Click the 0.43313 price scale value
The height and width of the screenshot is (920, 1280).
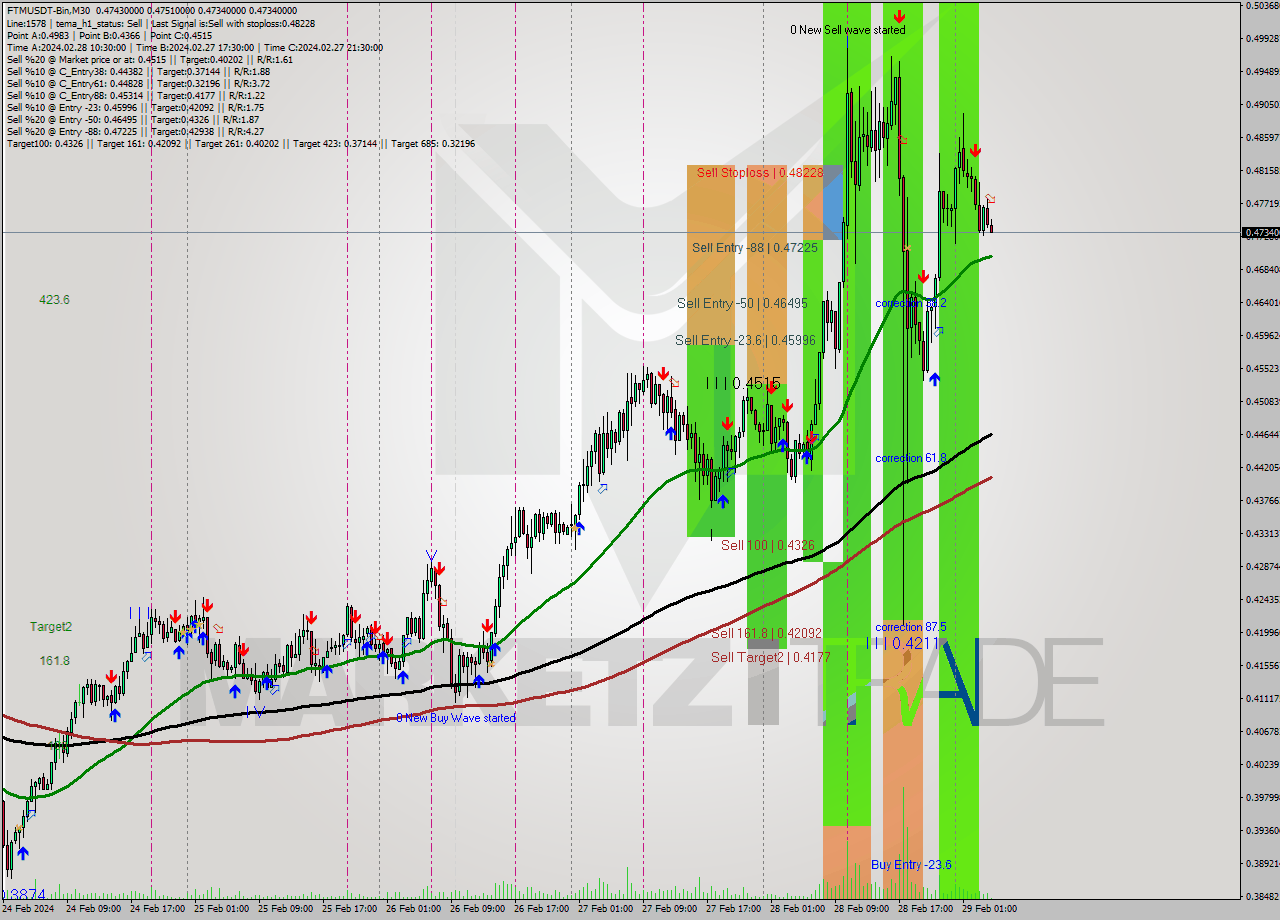(x=1261, y=533)
